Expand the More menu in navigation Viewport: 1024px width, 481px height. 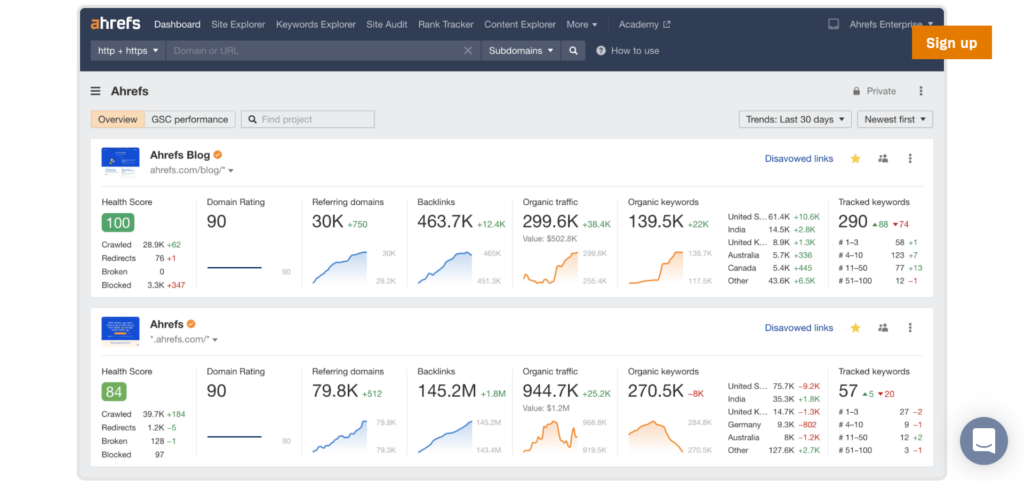point(581,24)
